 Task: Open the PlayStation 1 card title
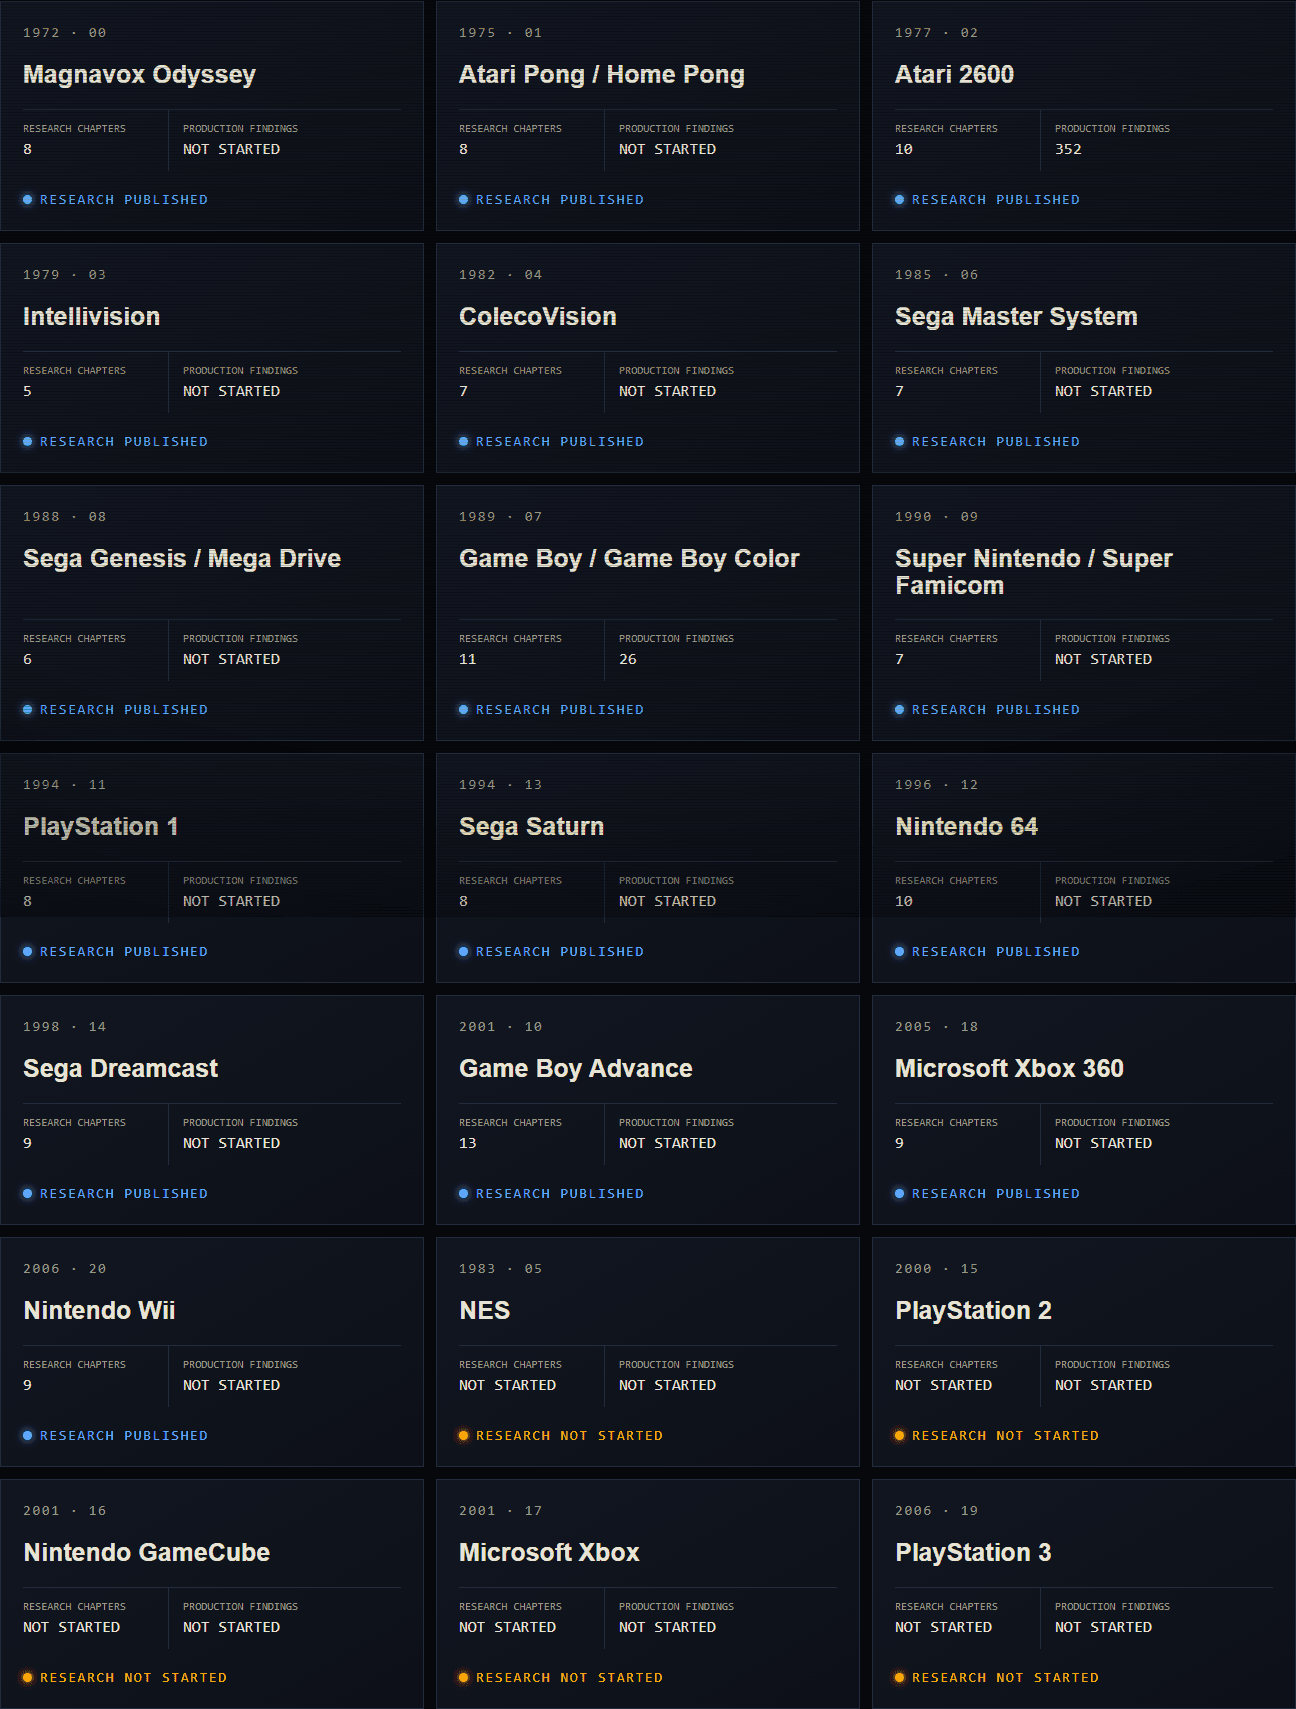(100, 827)
